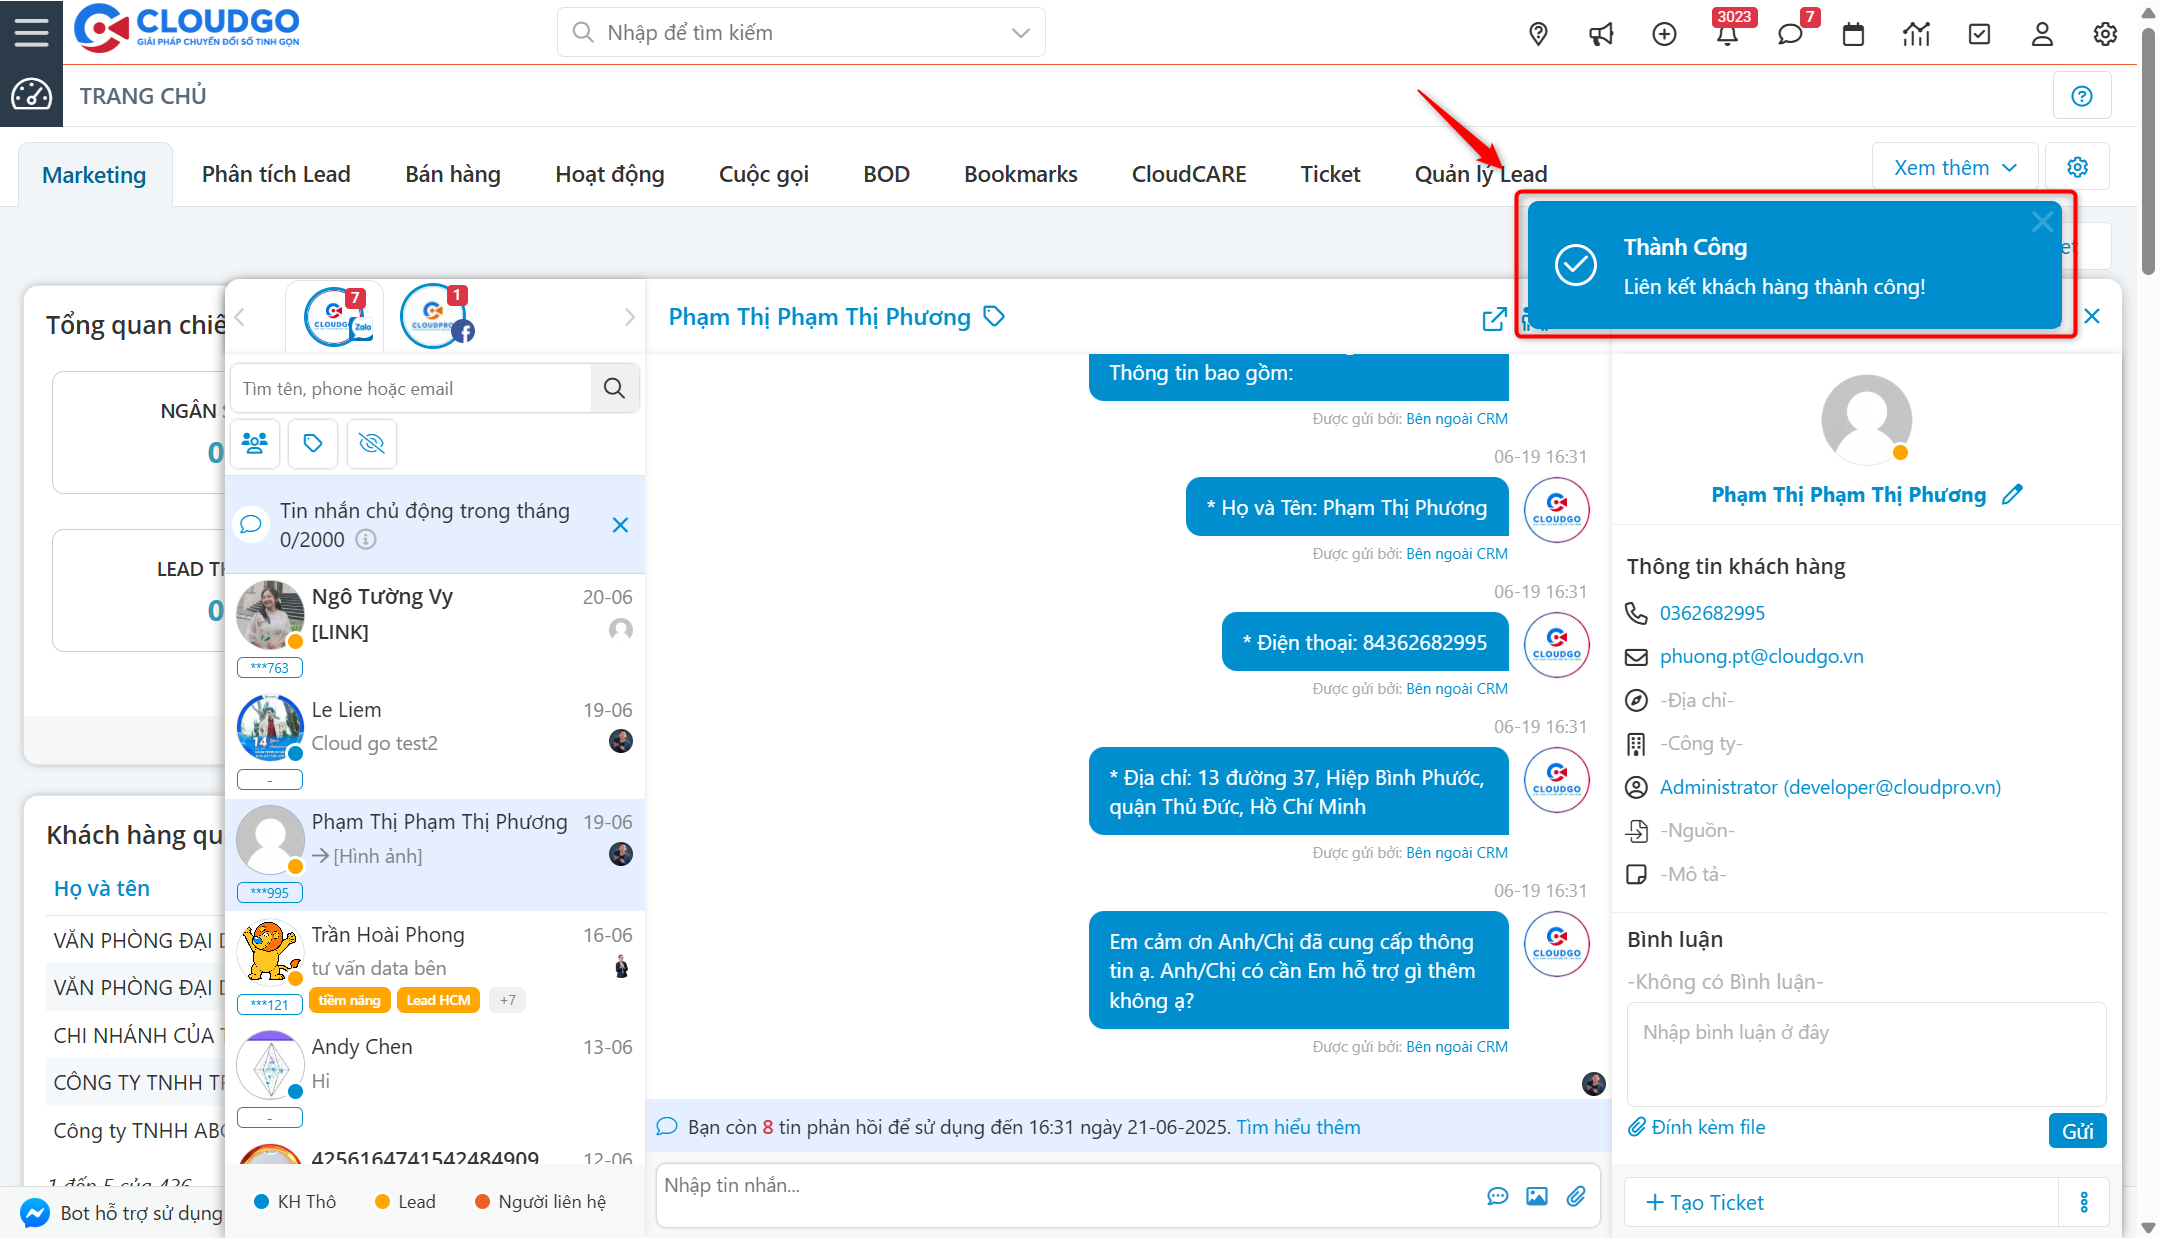Viewport: 2160px width, 1238px height.
Task: Select the megaphone campaign icon in top bar
Action: tap(1601, 33)
